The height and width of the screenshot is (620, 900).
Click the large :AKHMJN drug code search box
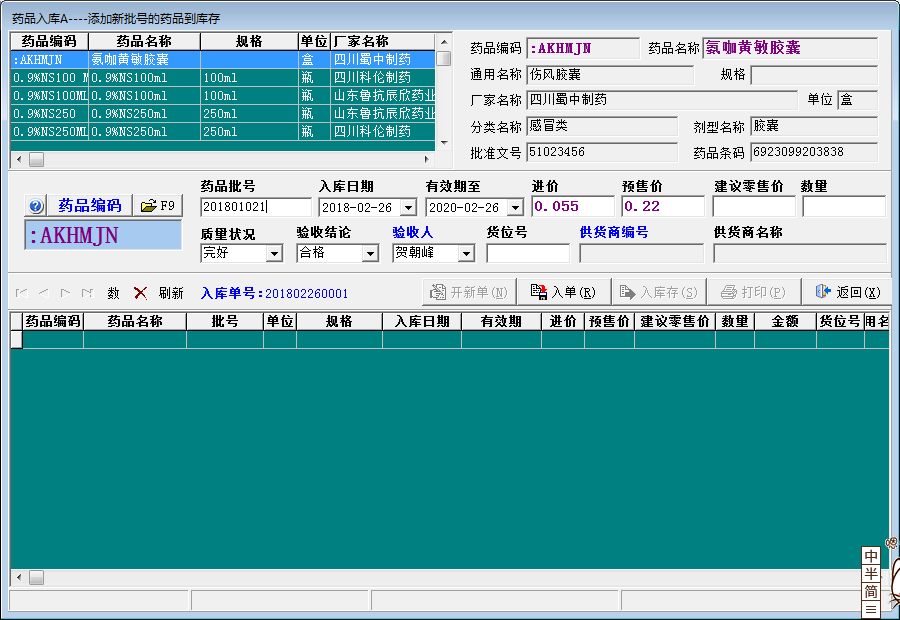pyautogui.click(x=103, y=235)
